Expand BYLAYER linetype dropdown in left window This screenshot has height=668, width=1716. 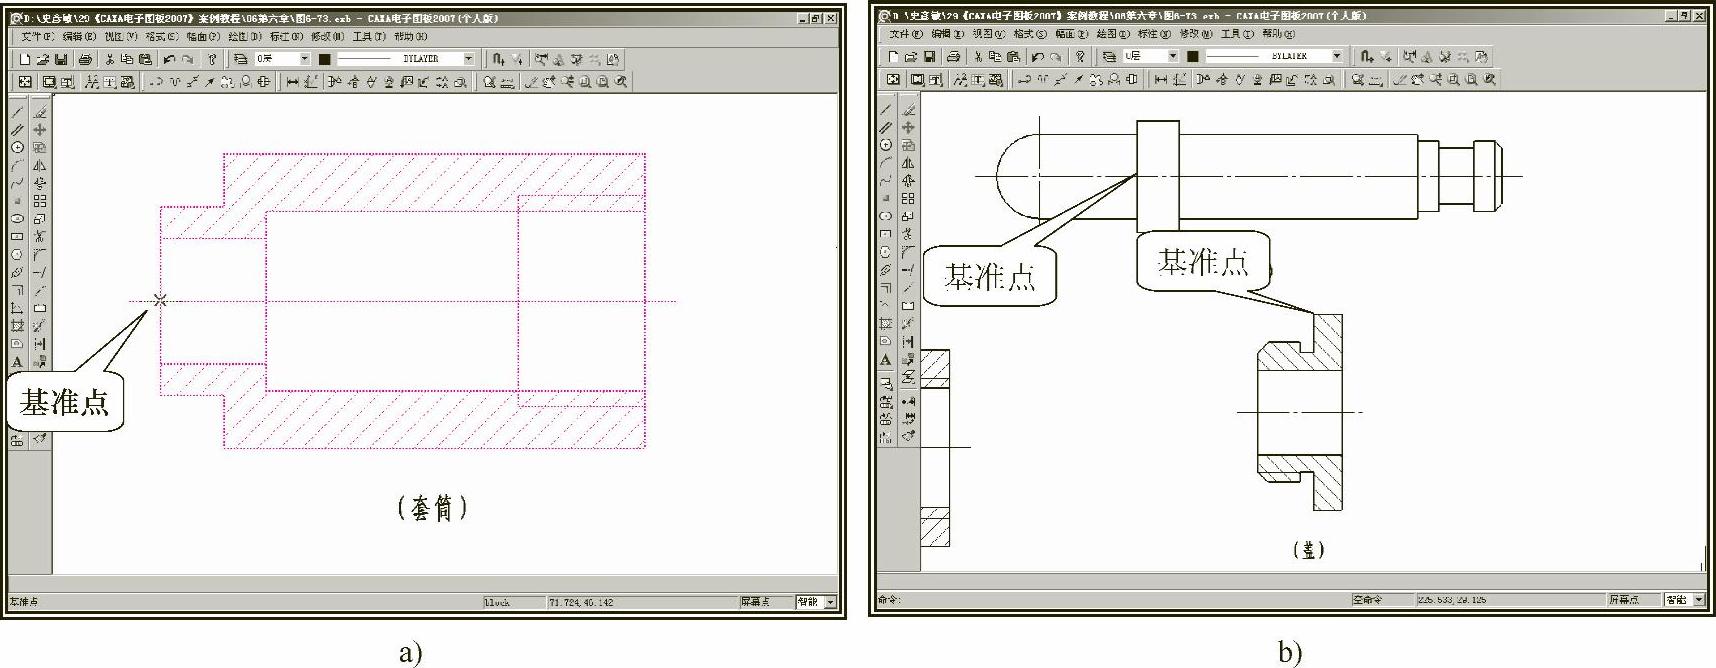pos(468,59)
